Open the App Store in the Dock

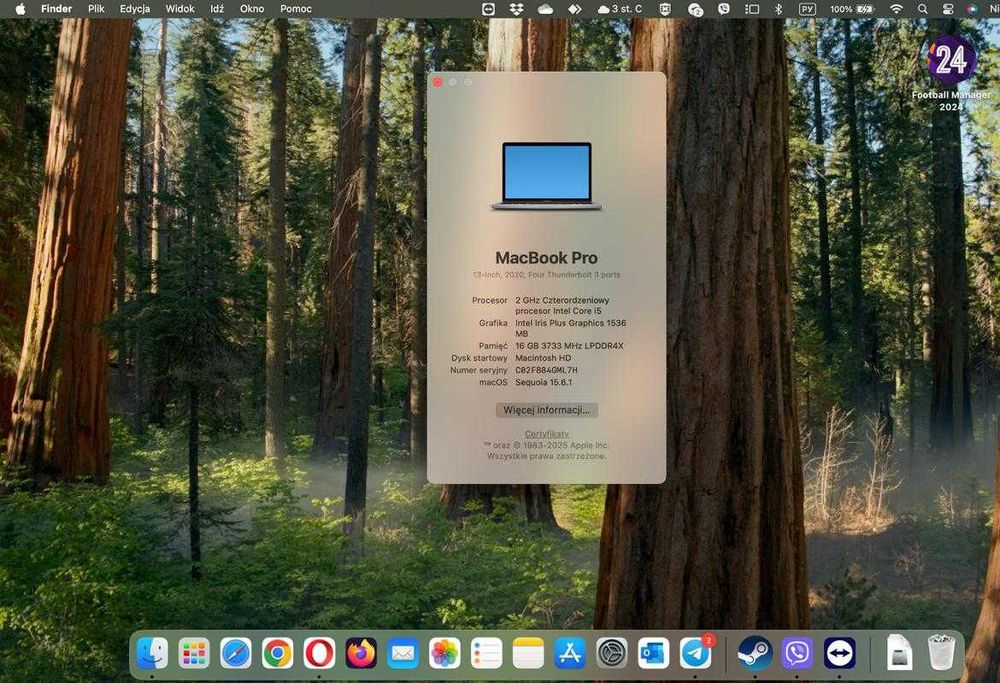click(570, 654)
